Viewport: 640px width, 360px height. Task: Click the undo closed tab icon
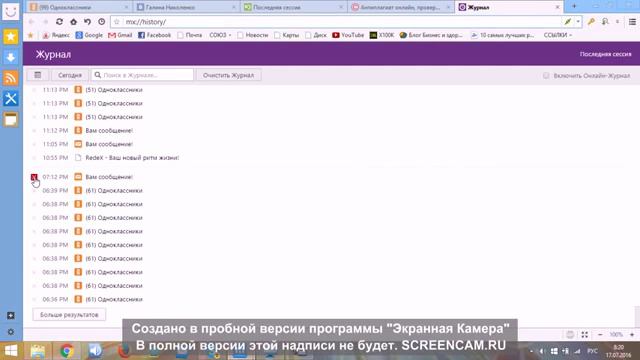[x=87, y=22]
